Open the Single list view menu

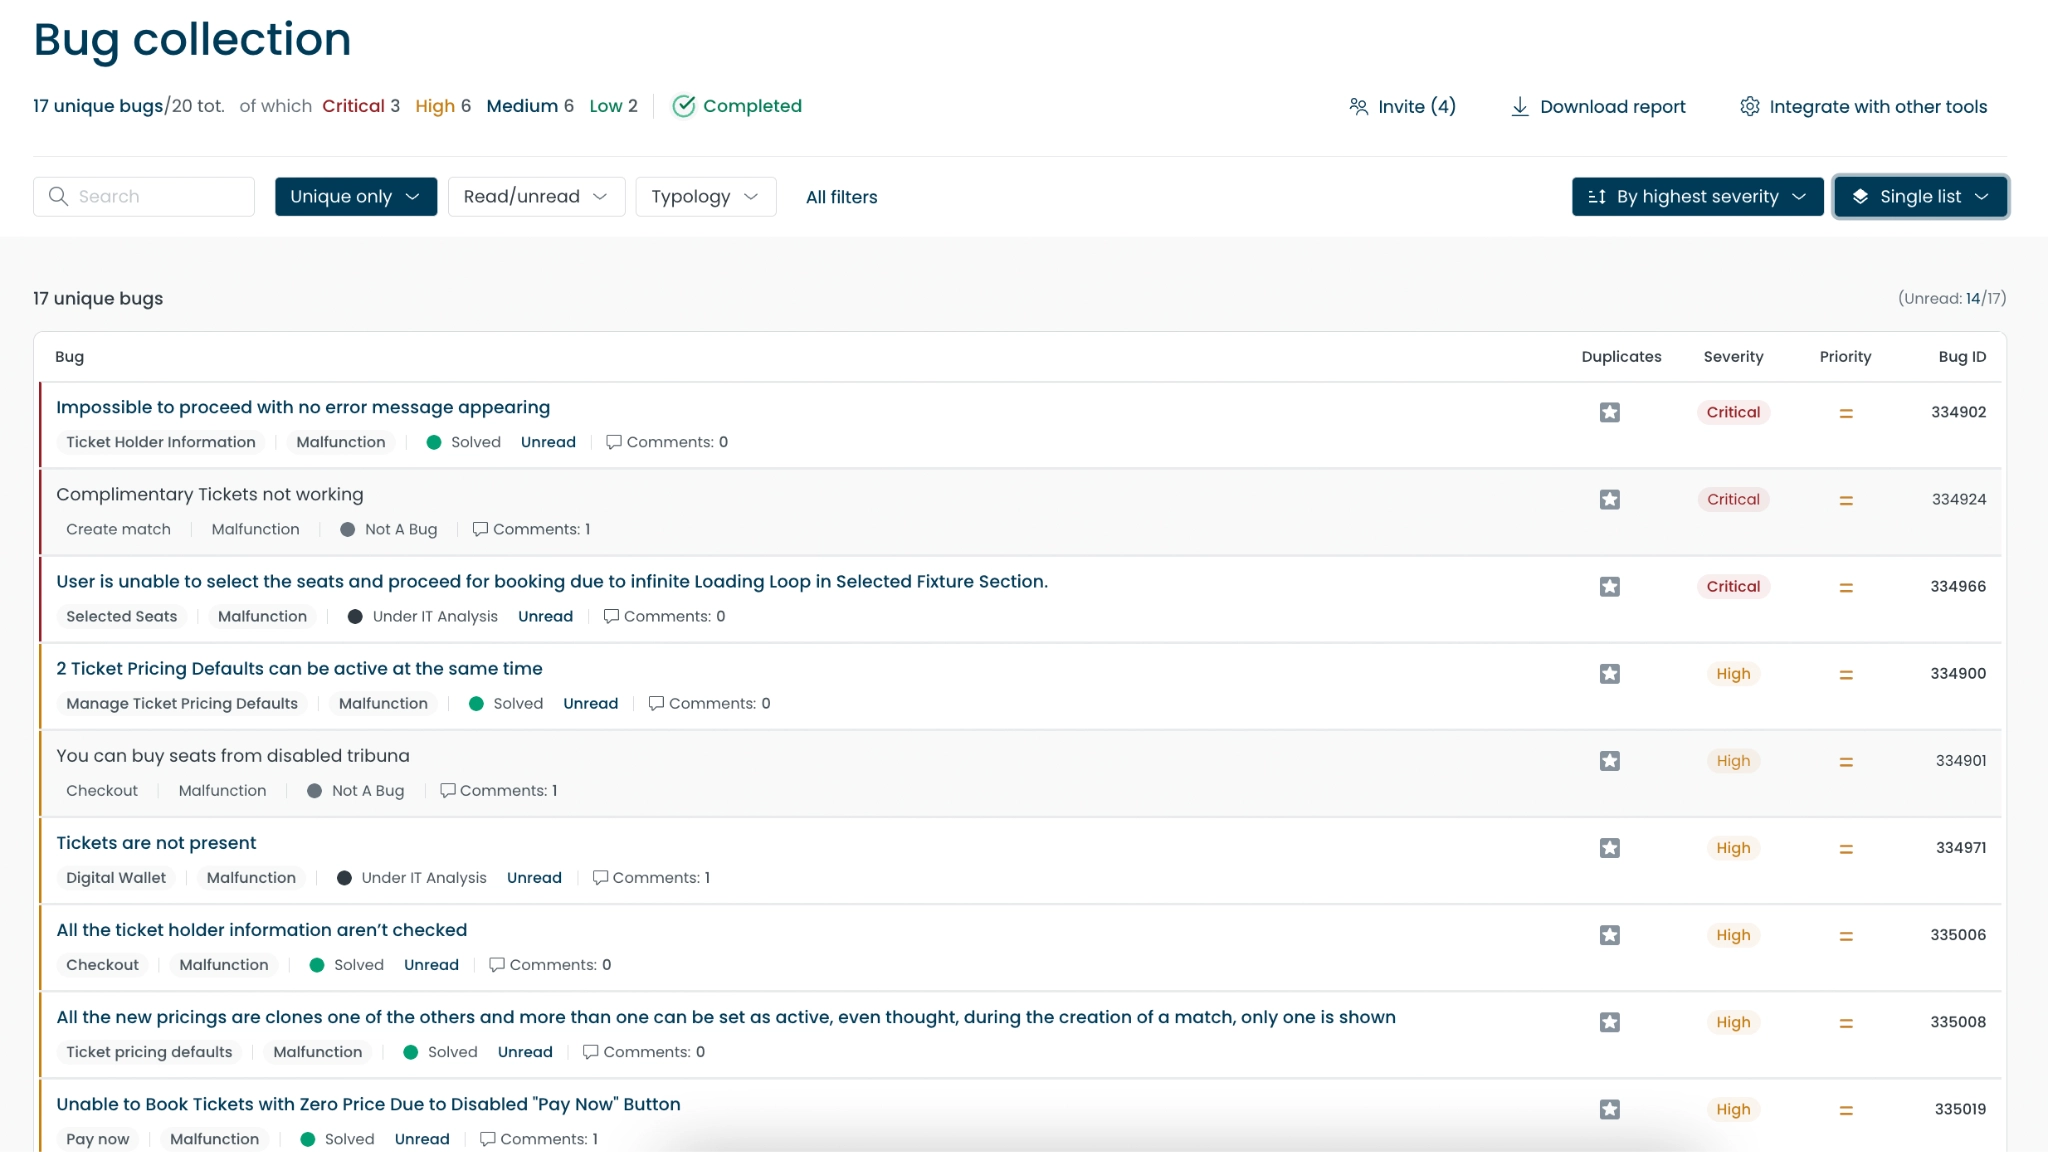1920,196
